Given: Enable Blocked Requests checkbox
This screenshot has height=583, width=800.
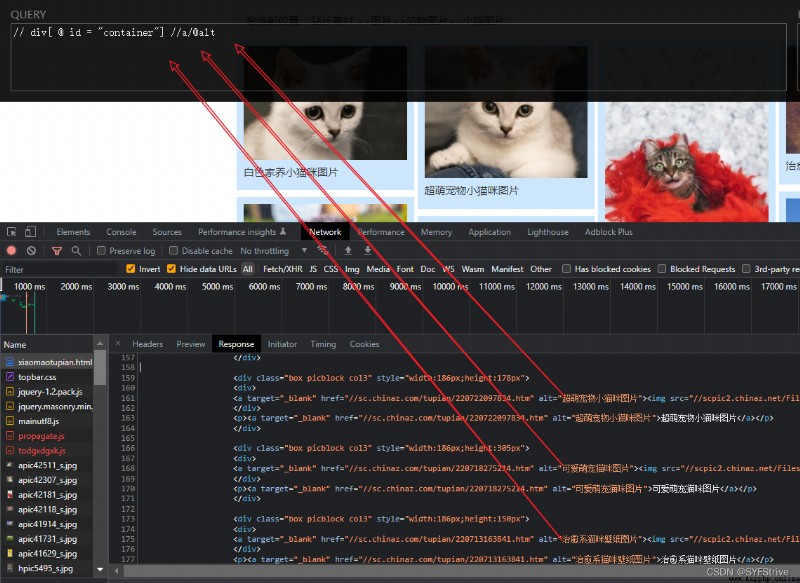Looking at the screenshot, I should point(662,269).
